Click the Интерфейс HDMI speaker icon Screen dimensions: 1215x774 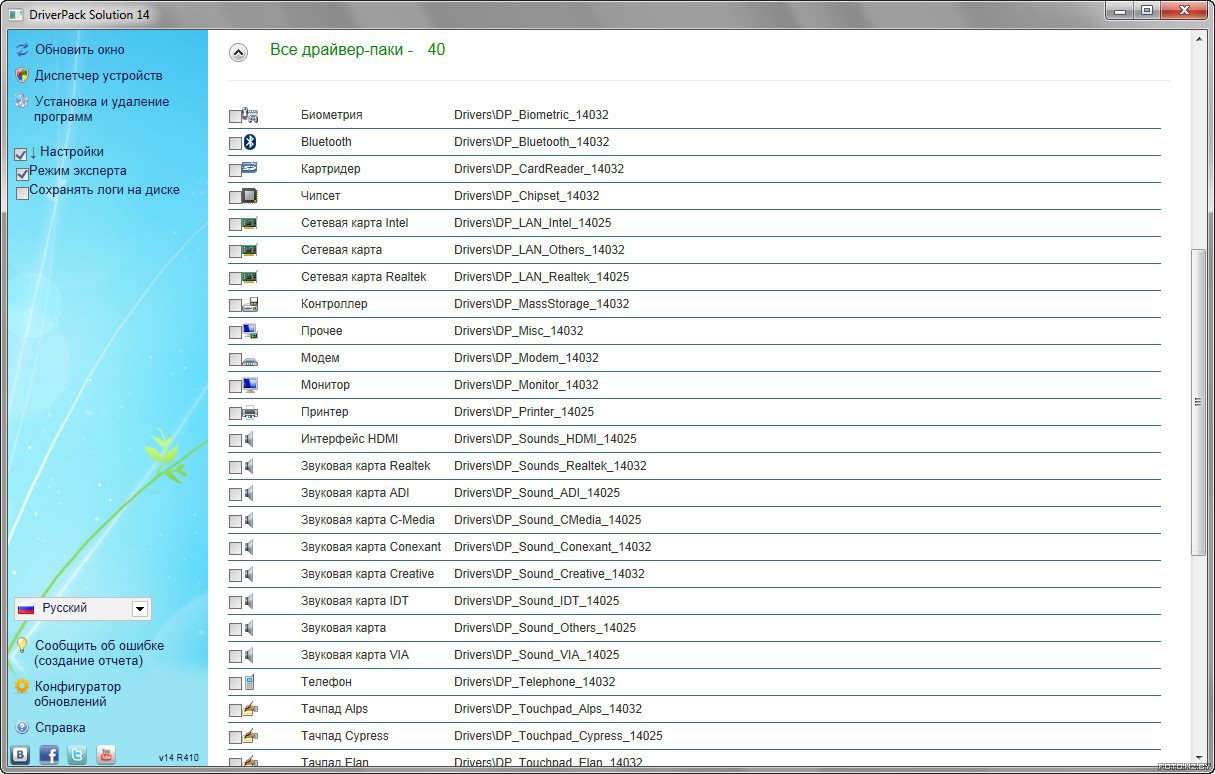coord(249,439)
